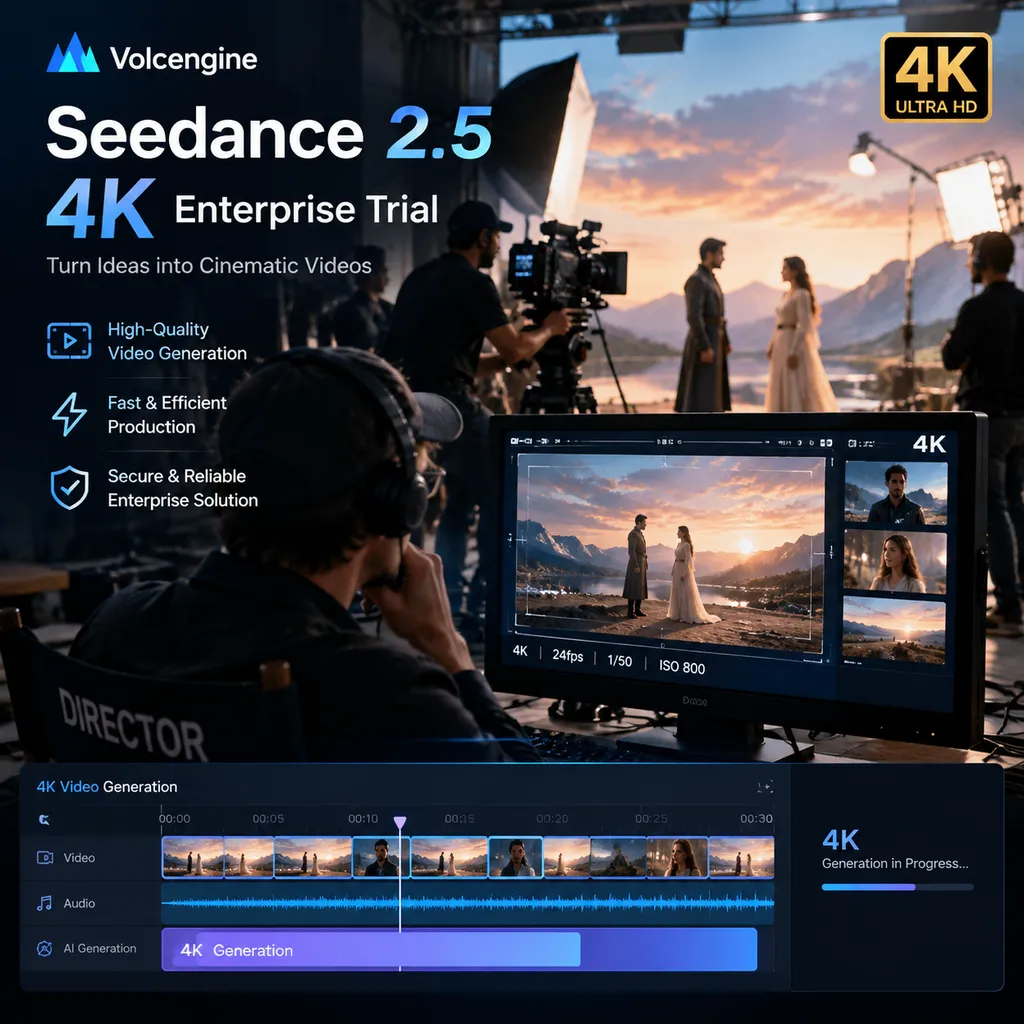Click the large gradient 4K beside Enterprise Trial

(101, 209)
